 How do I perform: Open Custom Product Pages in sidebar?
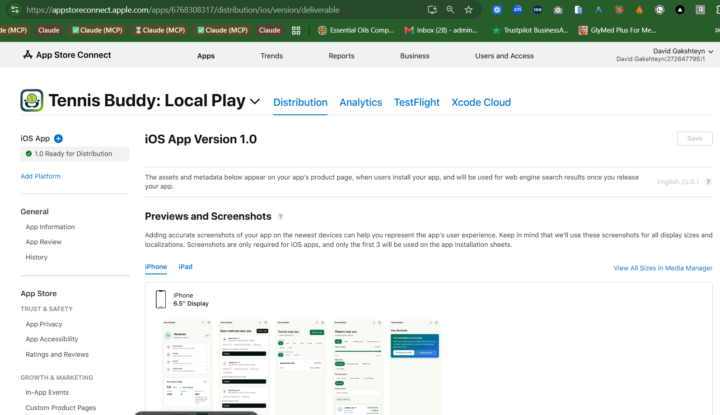click(x=61, y=408)
